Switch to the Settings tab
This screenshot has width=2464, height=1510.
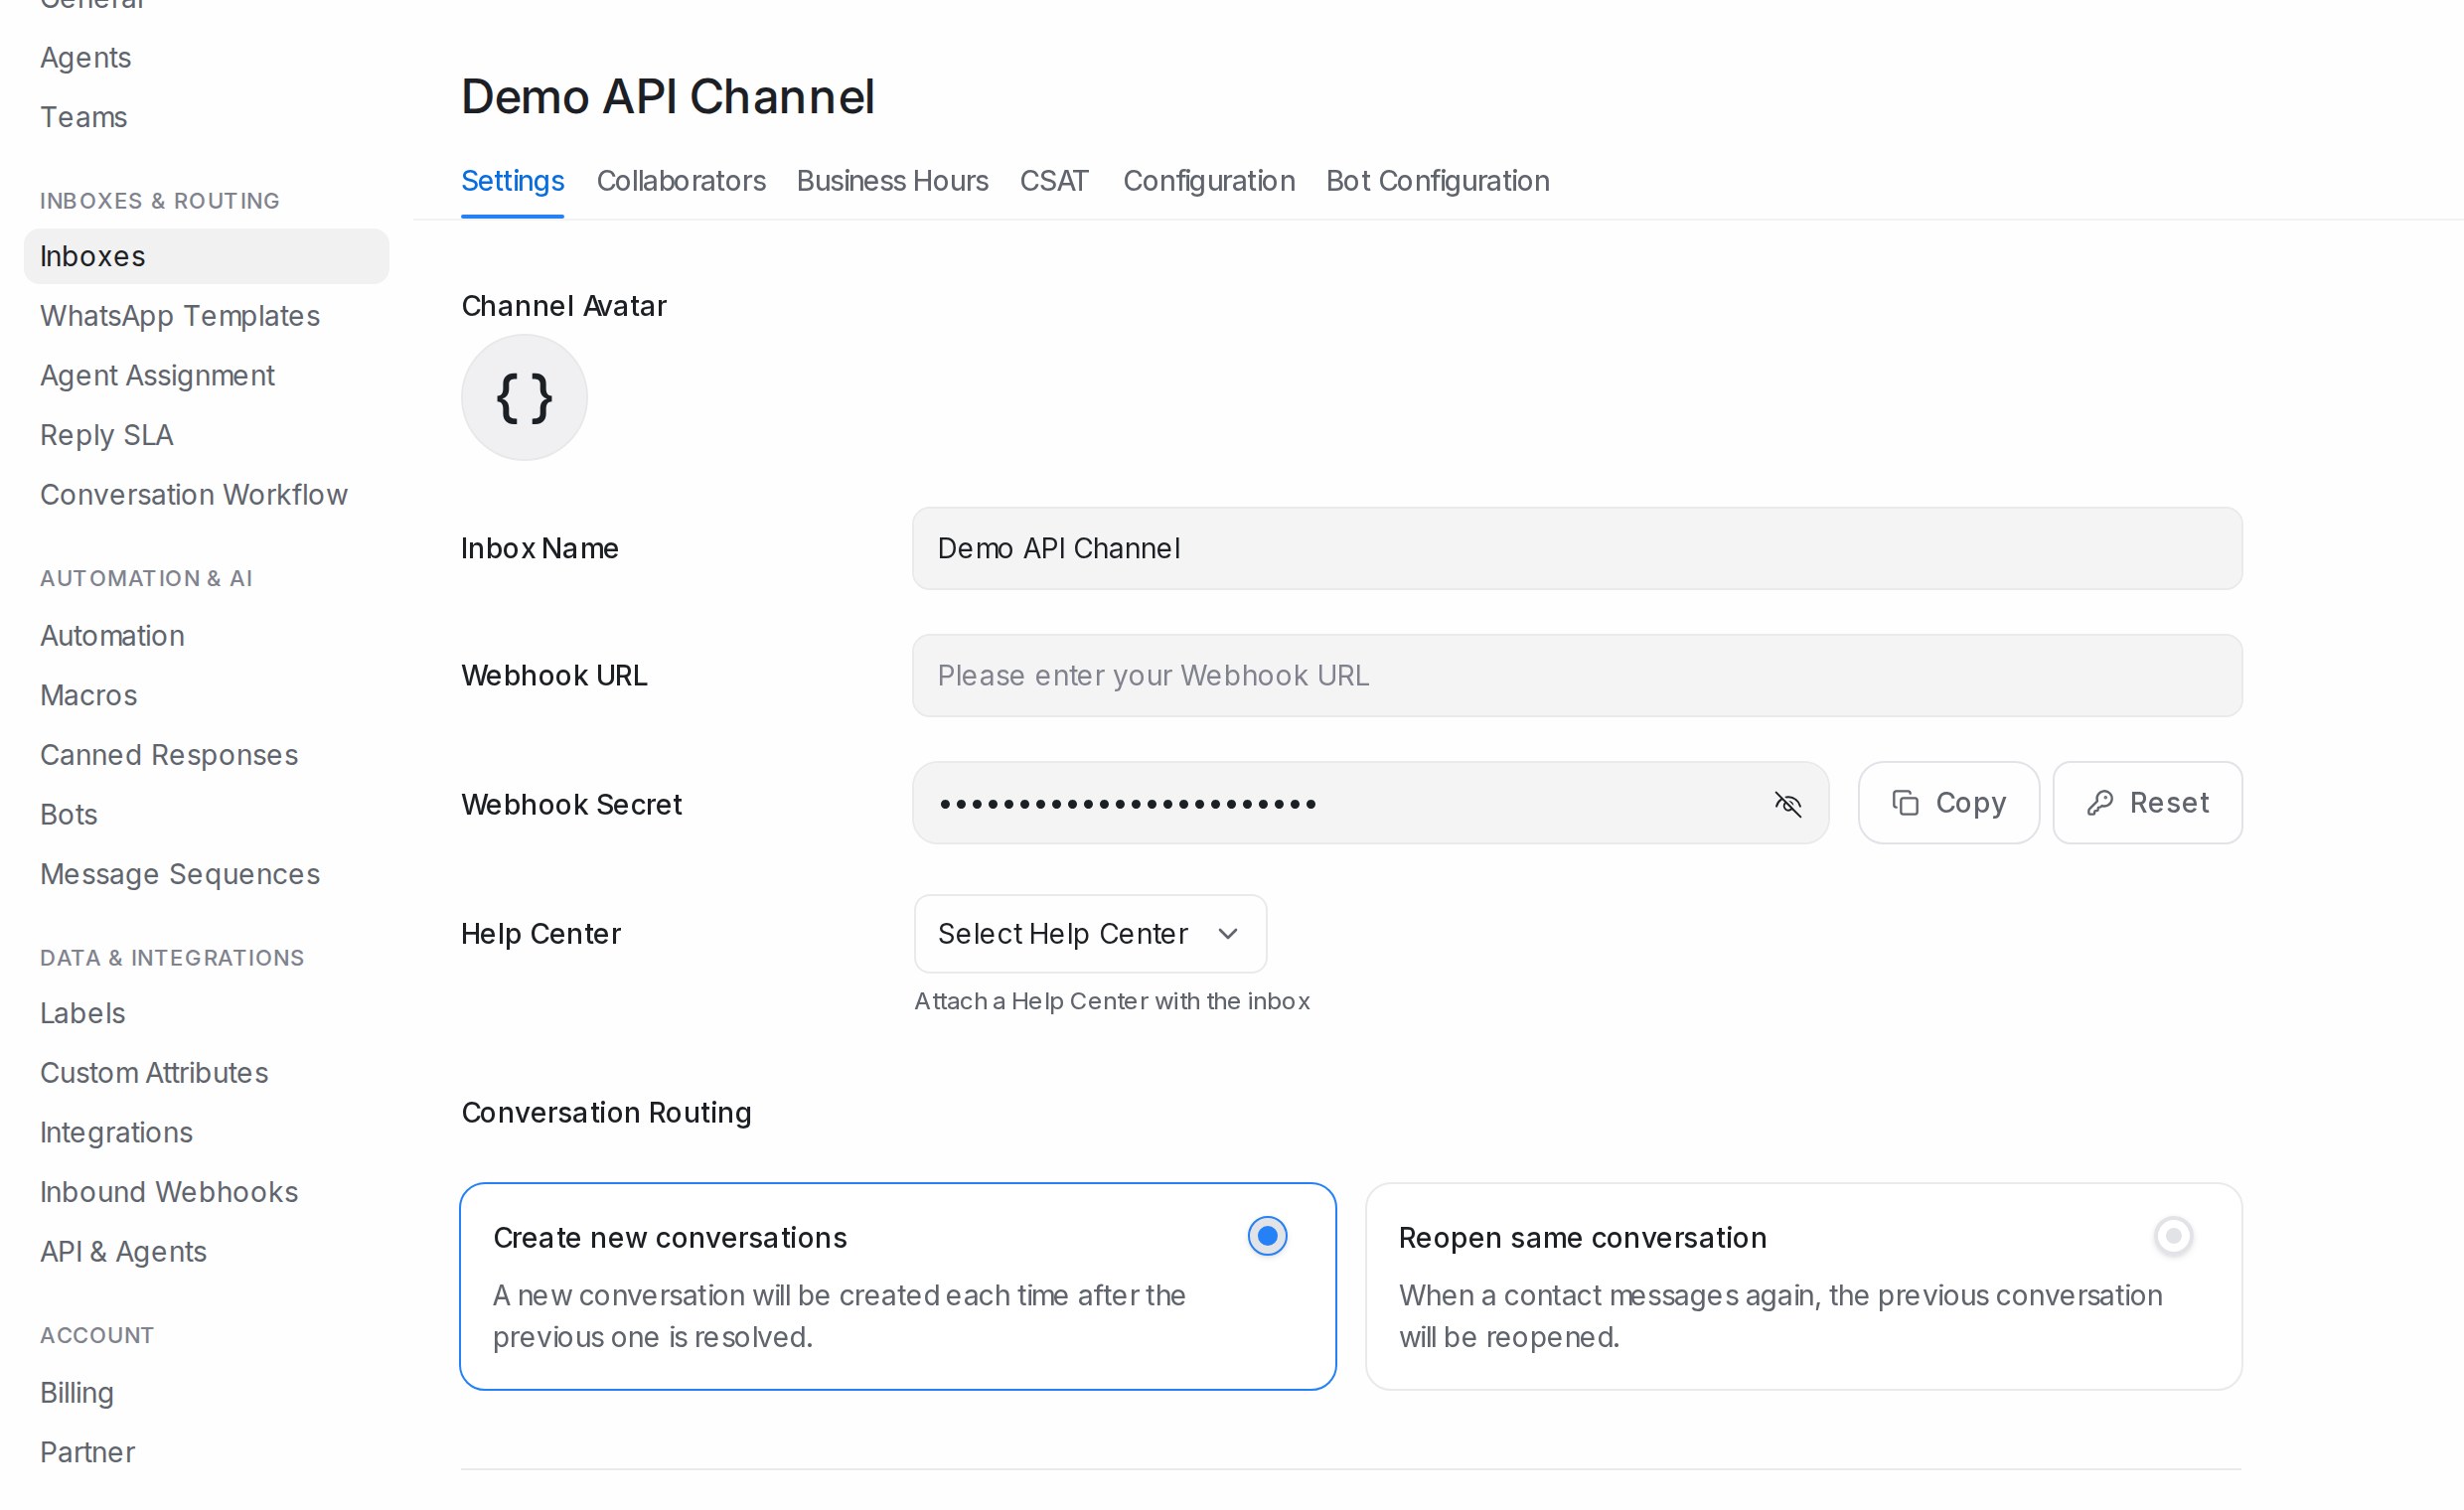tap(512, 181)
